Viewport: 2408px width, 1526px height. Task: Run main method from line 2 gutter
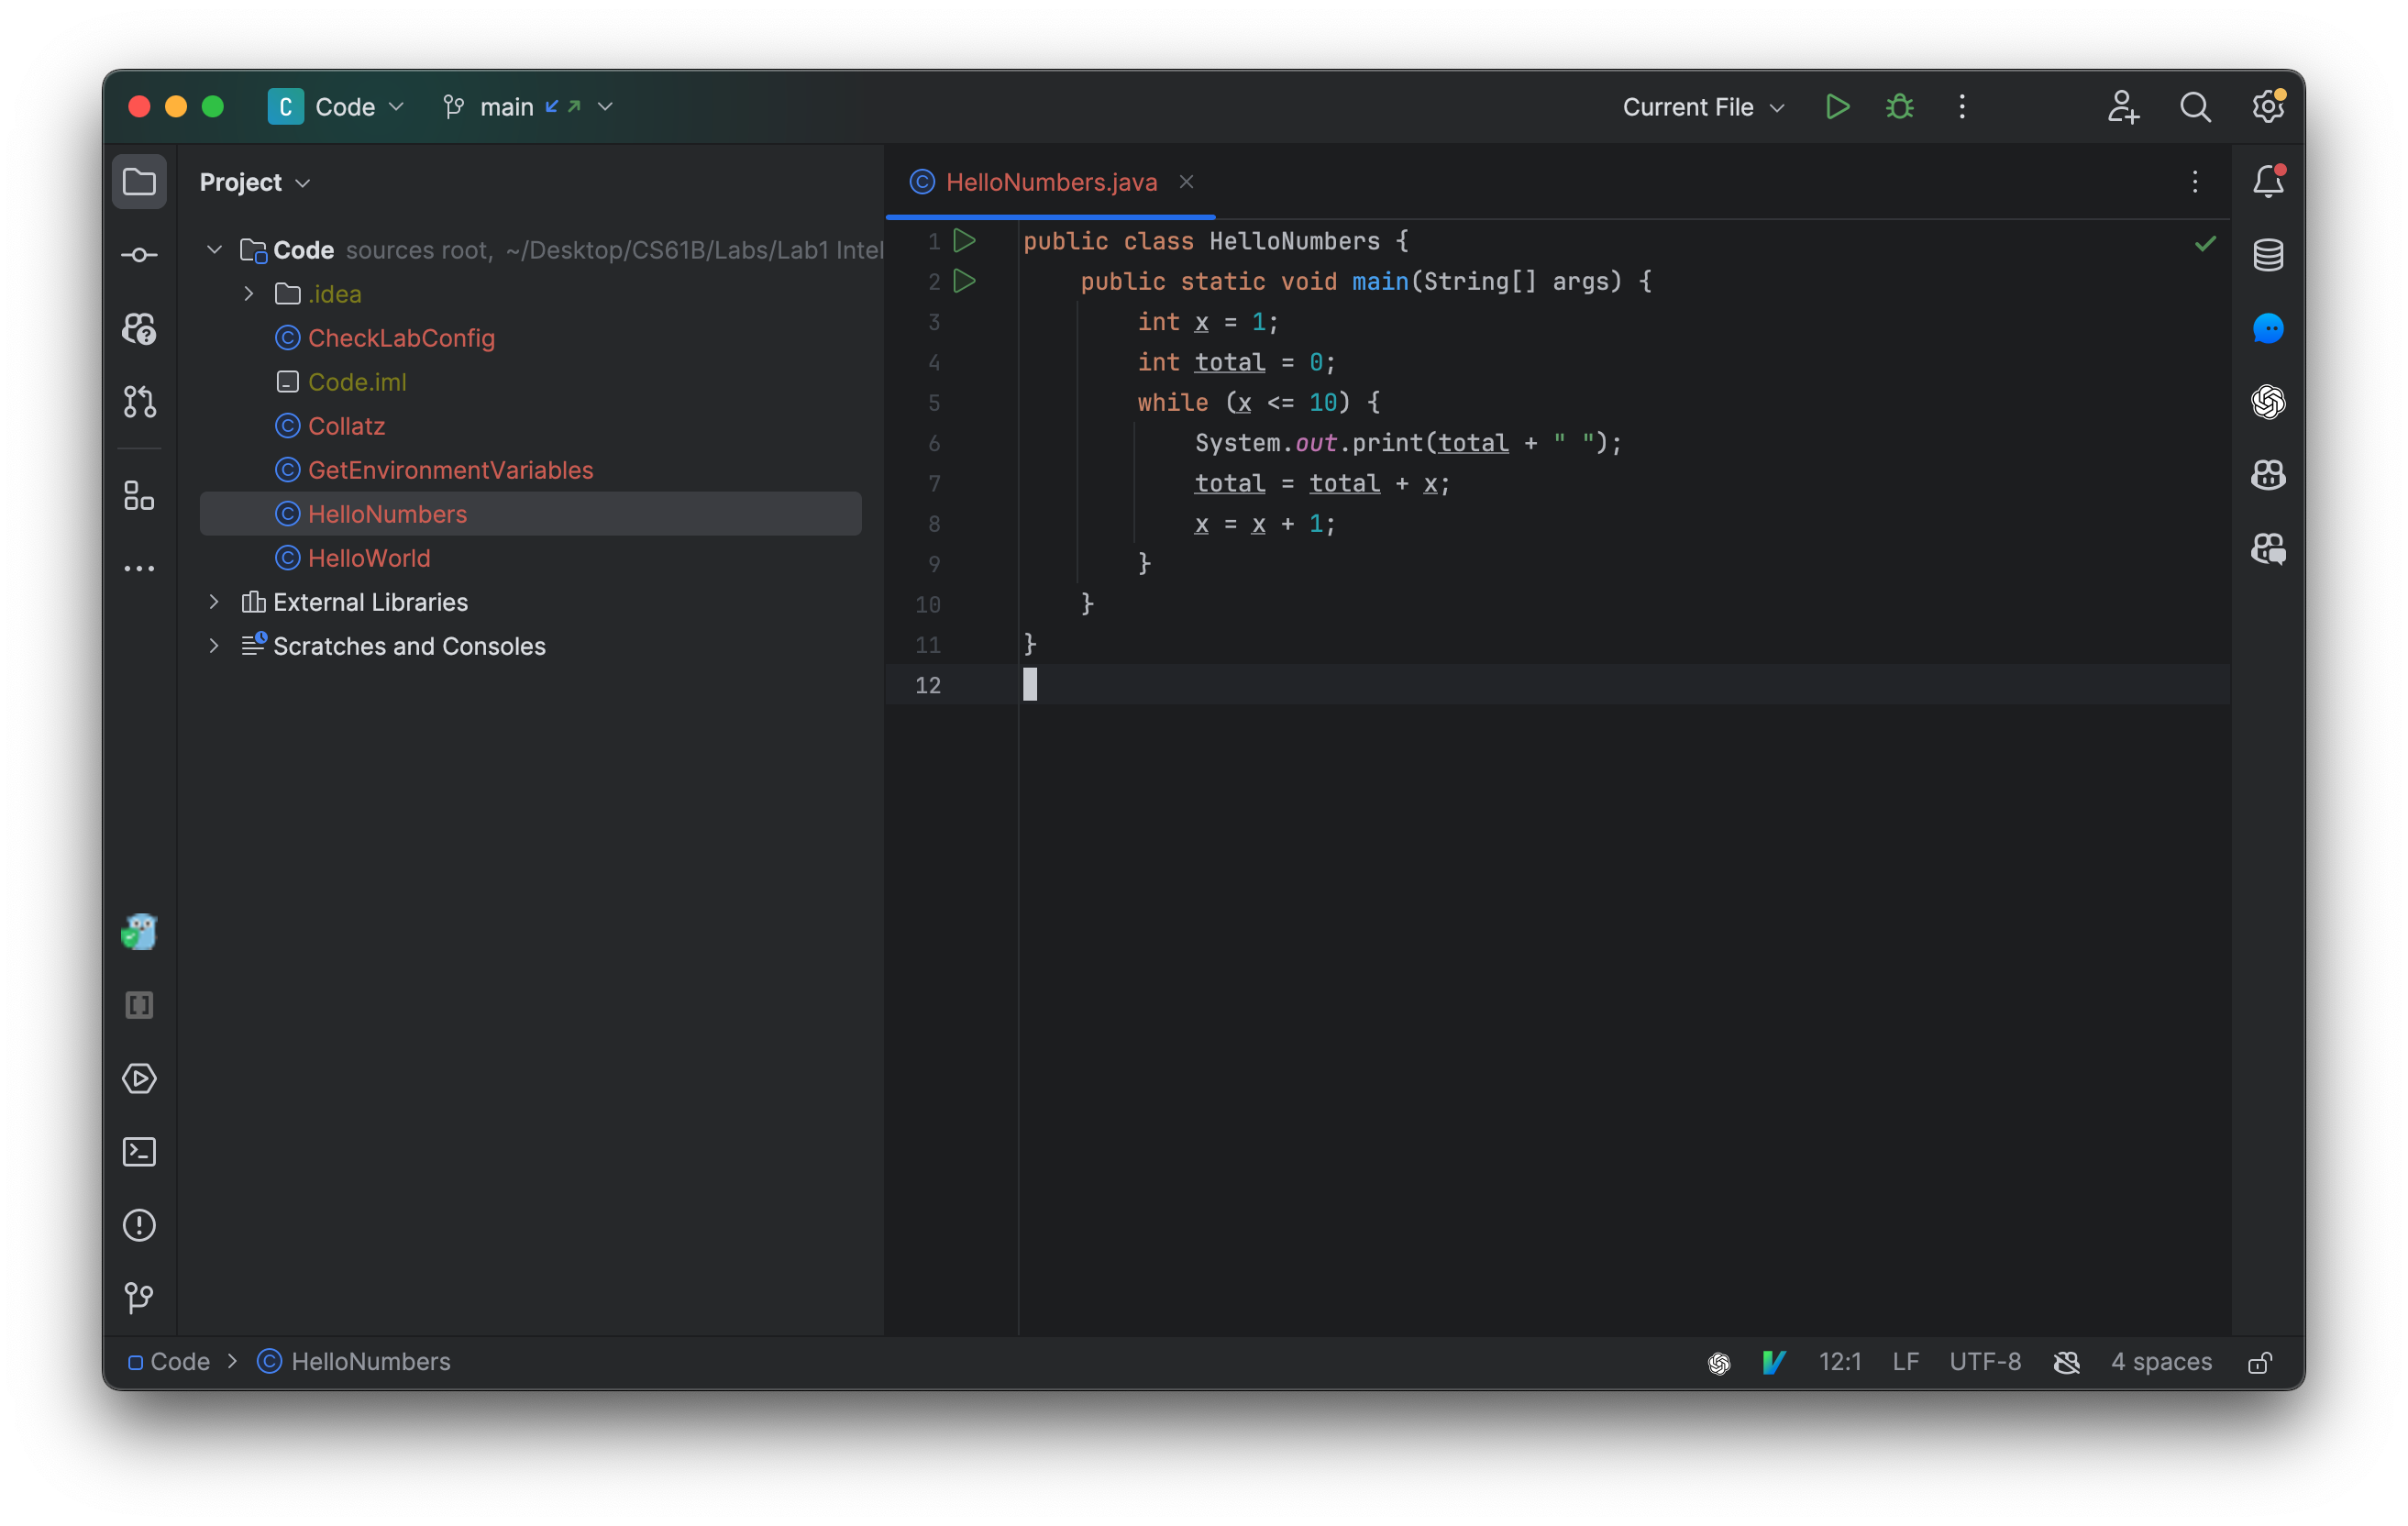click(x=965, y=281)
